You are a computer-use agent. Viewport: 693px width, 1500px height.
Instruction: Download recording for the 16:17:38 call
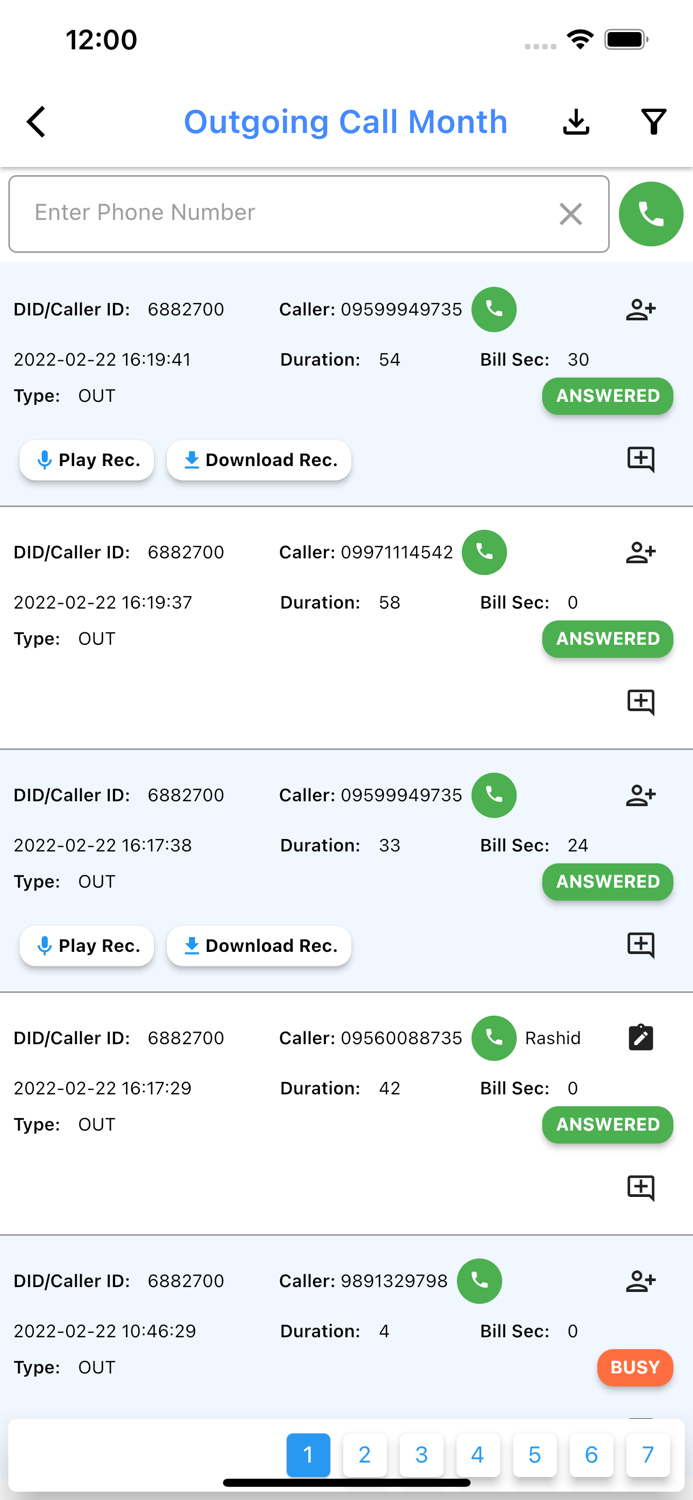point(259,946)
